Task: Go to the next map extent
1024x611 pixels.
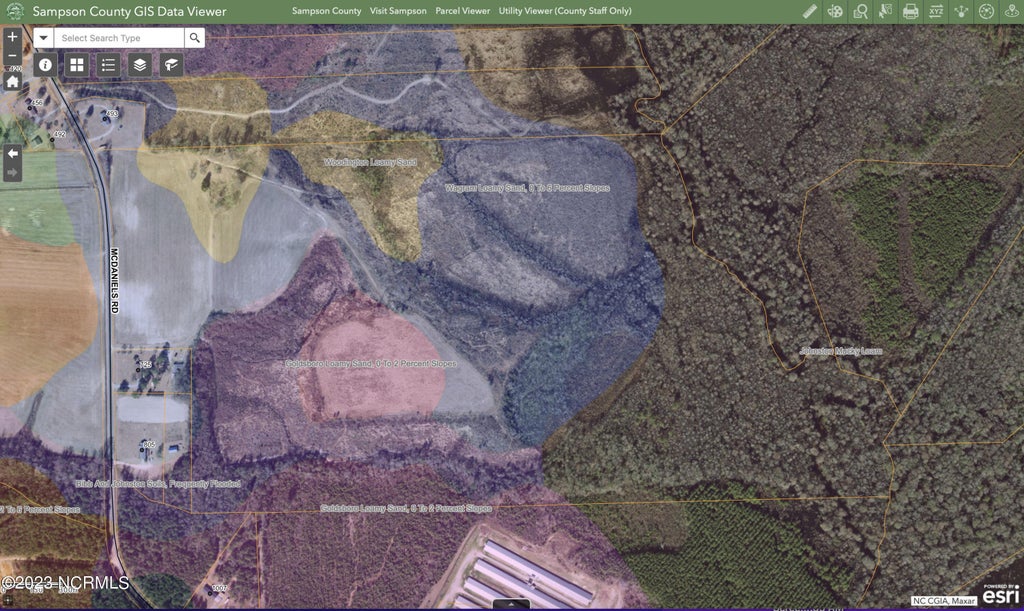Action: 12,172
